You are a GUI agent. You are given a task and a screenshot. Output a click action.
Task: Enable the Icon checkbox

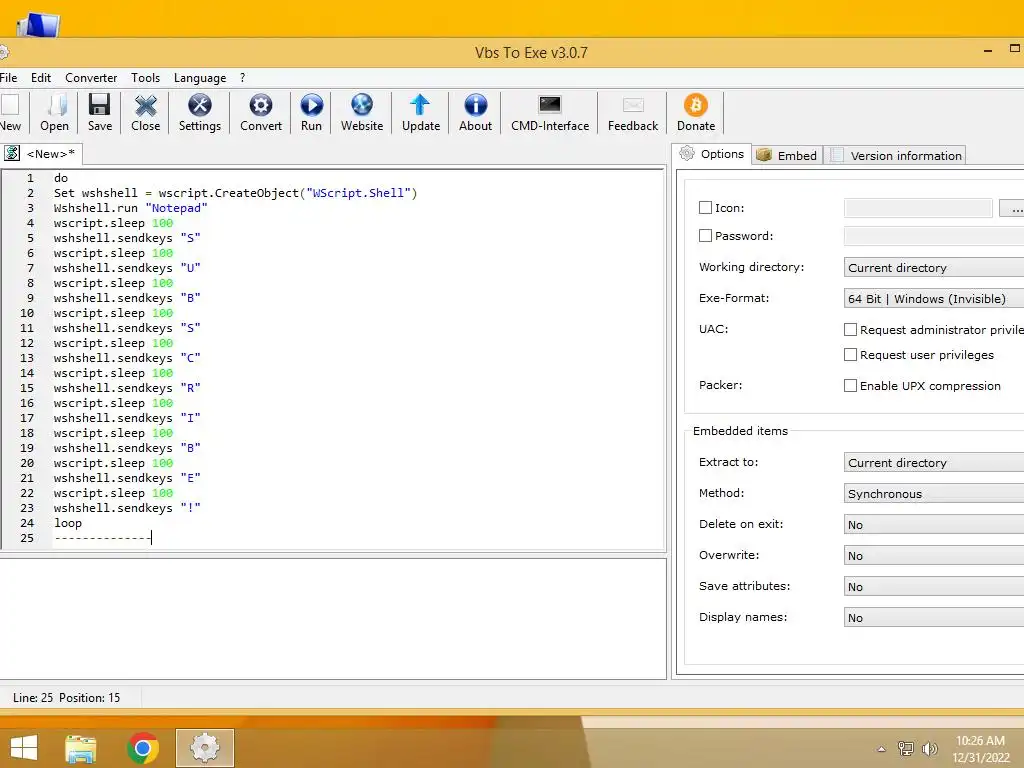[705, 208]
